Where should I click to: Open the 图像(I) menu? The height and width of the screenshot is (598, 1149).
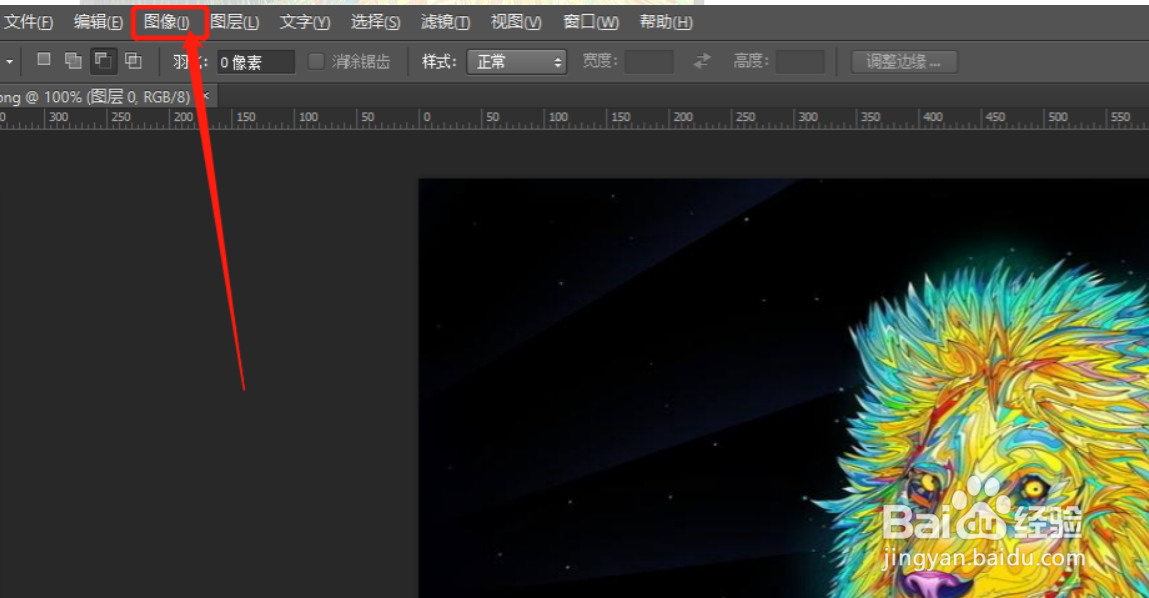point(166,22)
